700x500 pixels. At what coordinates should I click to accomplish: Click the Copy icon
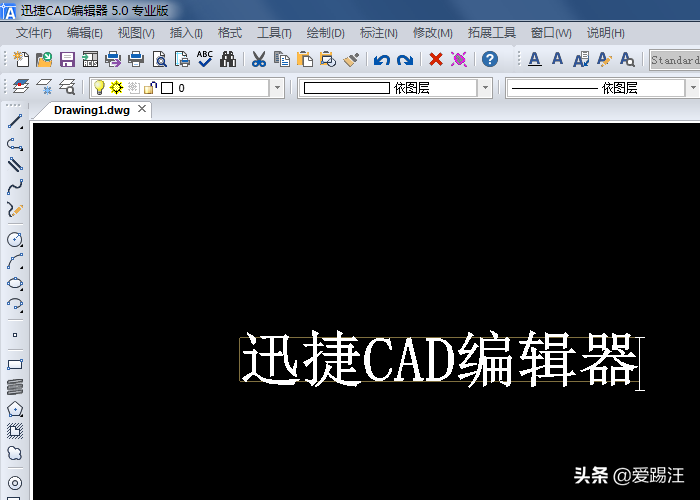pyautogui.click(x=282, y=59)
